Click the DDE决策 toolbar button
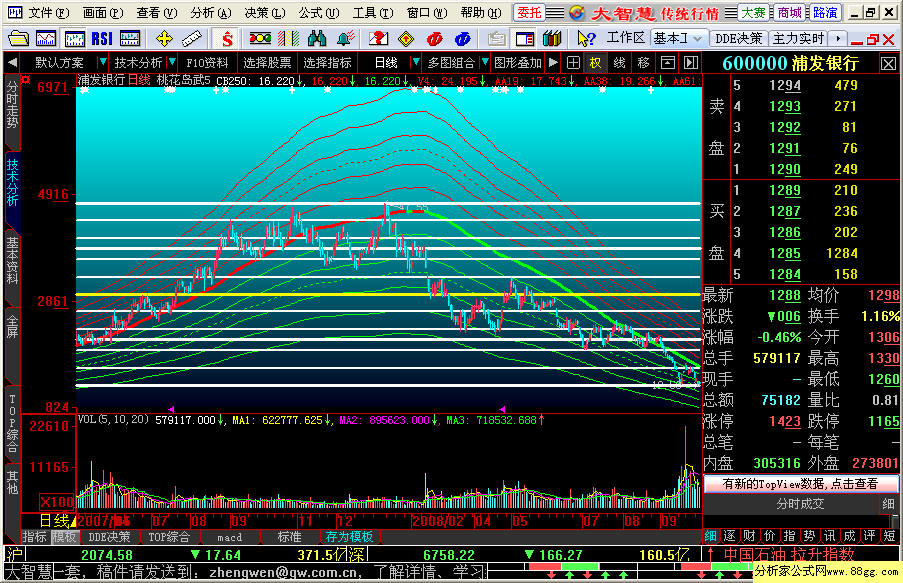 click(x=738, y=39)
